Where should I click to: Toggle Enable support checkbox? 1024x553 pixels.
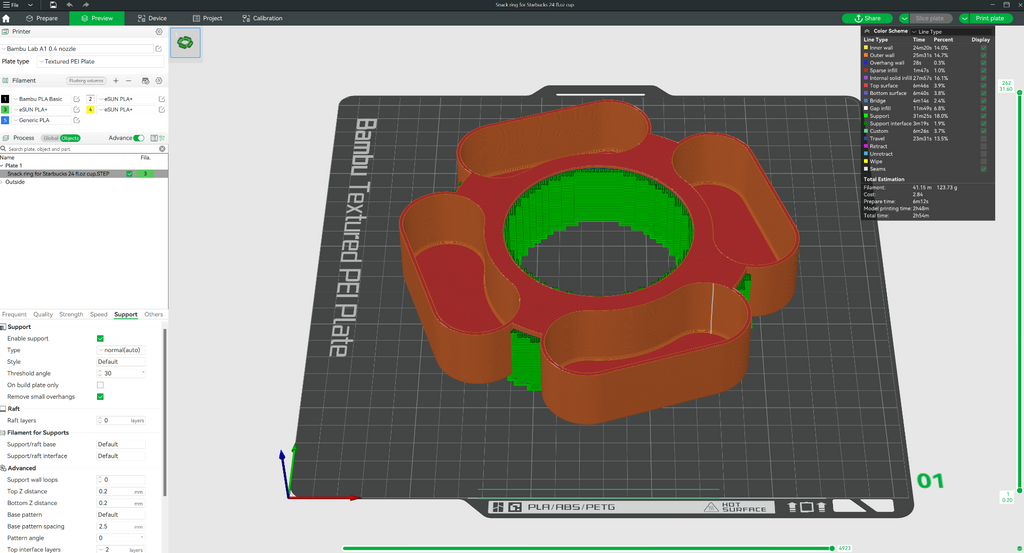(100, 338)
